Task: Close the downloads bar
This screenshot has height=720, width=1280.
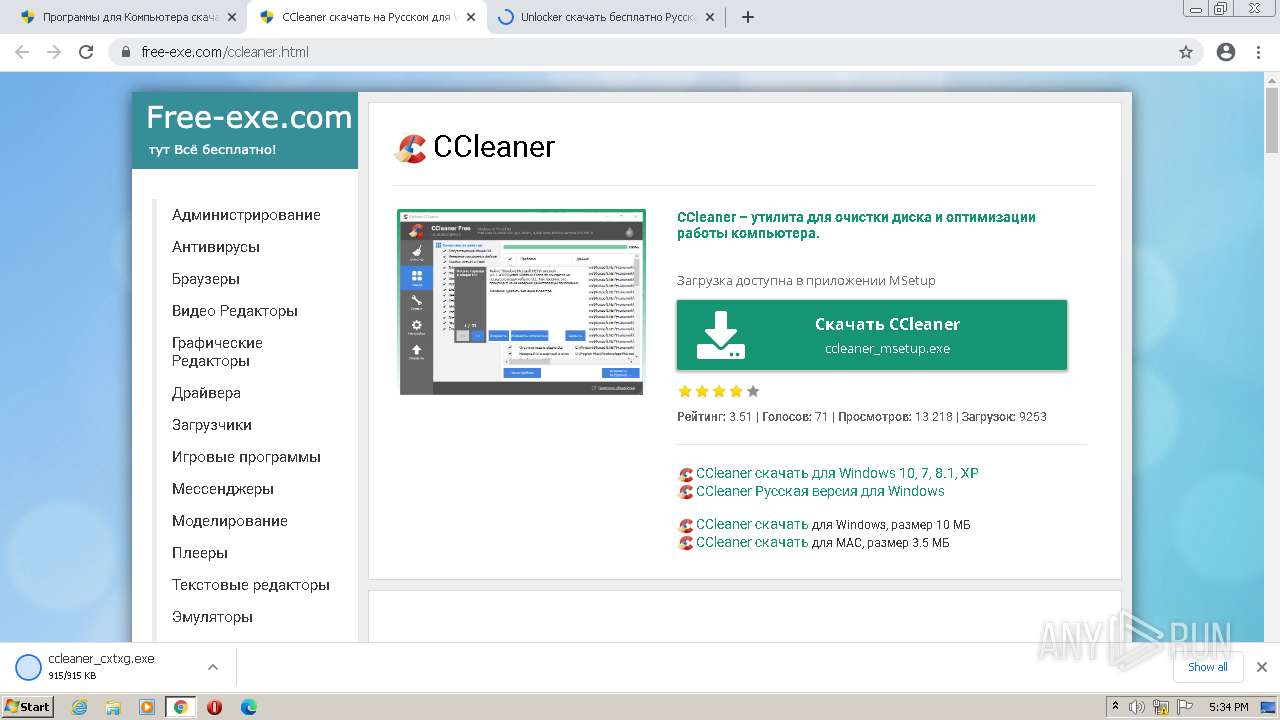Action: click(x=1261, y=667)
